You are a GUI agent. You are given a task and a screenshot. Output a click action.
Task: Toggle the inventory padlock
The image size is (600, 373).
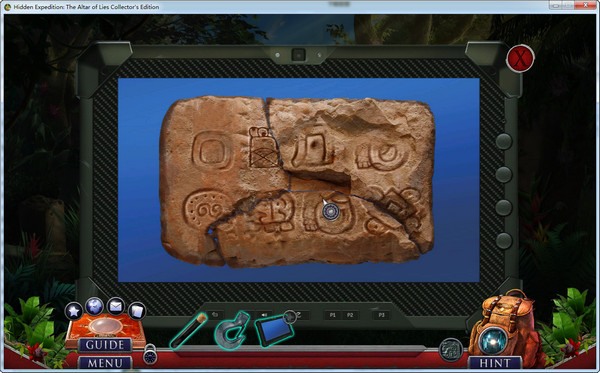[x=150, y=354]
